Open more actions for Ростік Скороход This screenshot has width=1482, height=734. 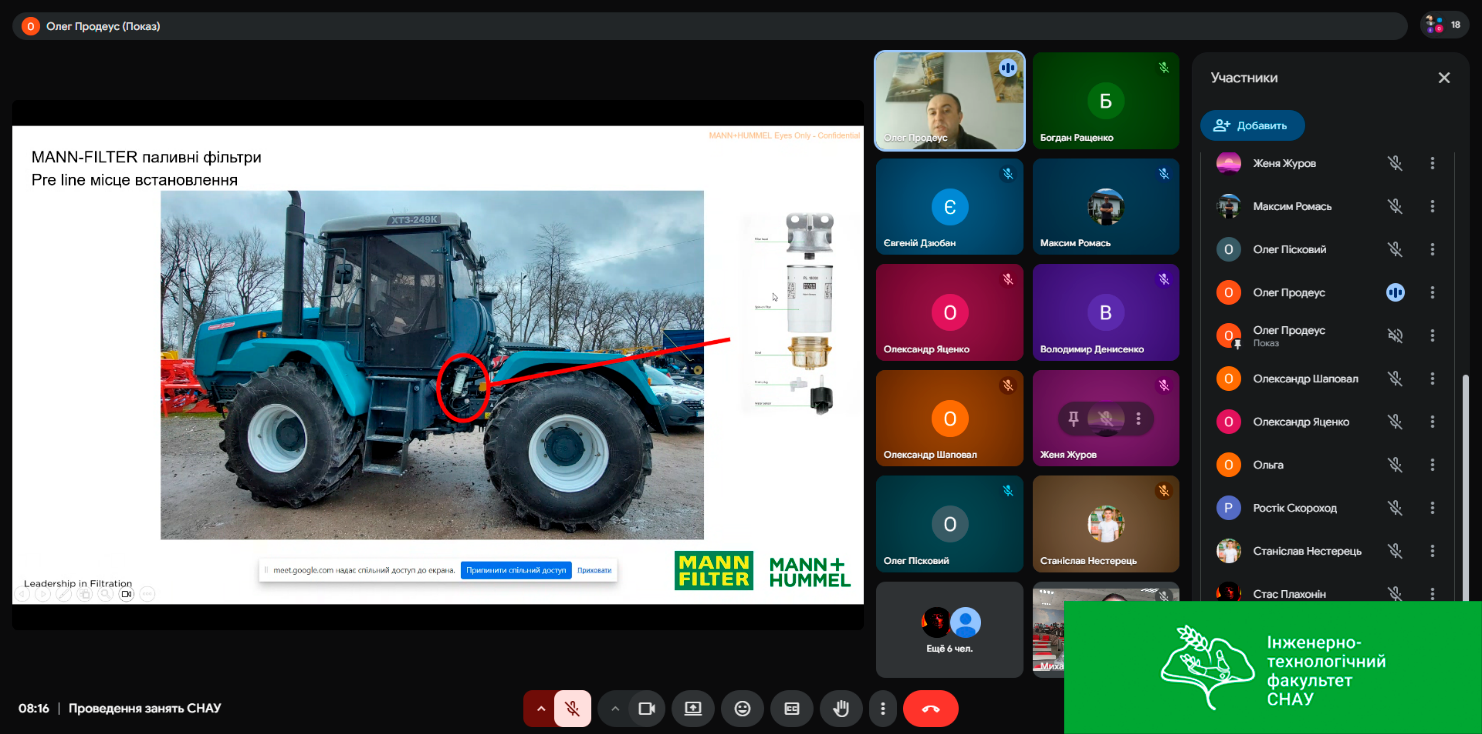(1432, 508)
